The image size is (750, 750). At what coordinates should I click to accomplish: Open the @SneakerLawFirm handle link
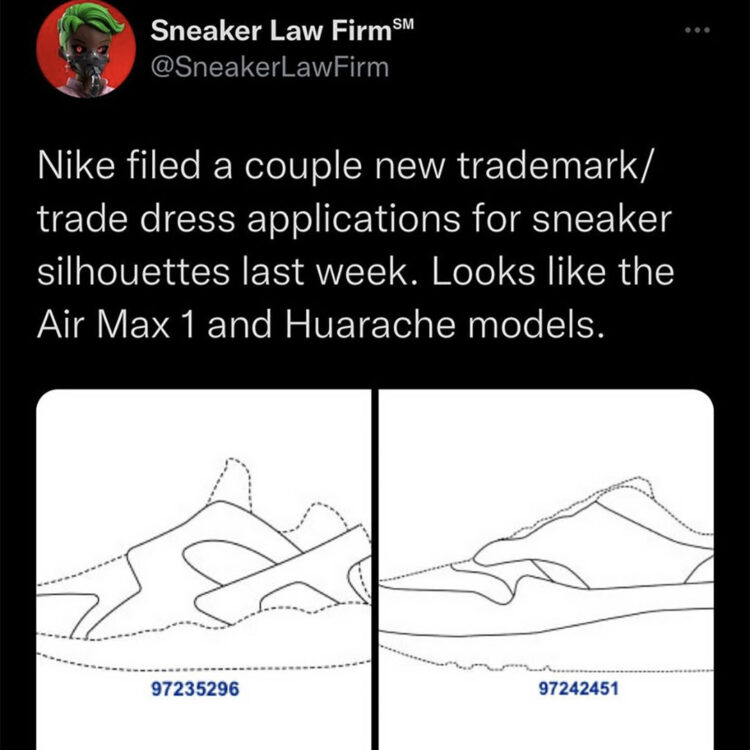[270, 67]
